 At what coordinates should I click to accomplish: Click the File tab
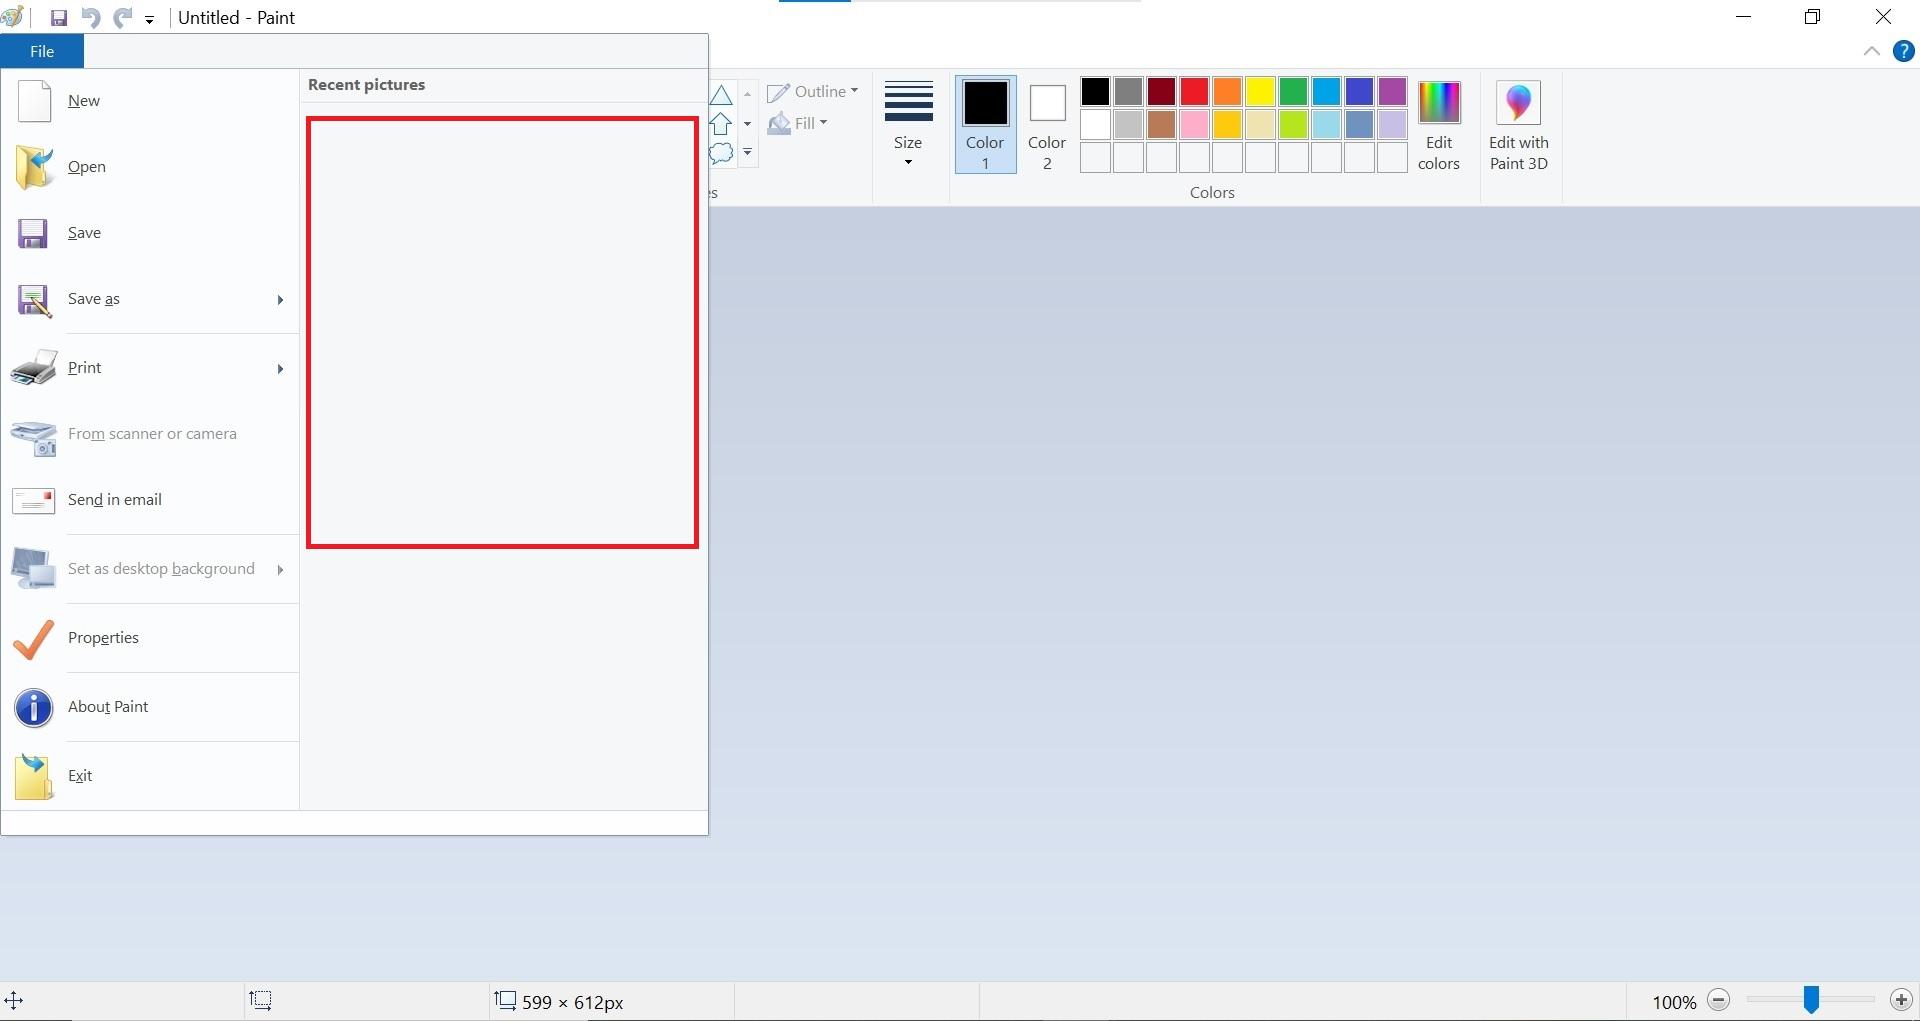click(42, 51)
